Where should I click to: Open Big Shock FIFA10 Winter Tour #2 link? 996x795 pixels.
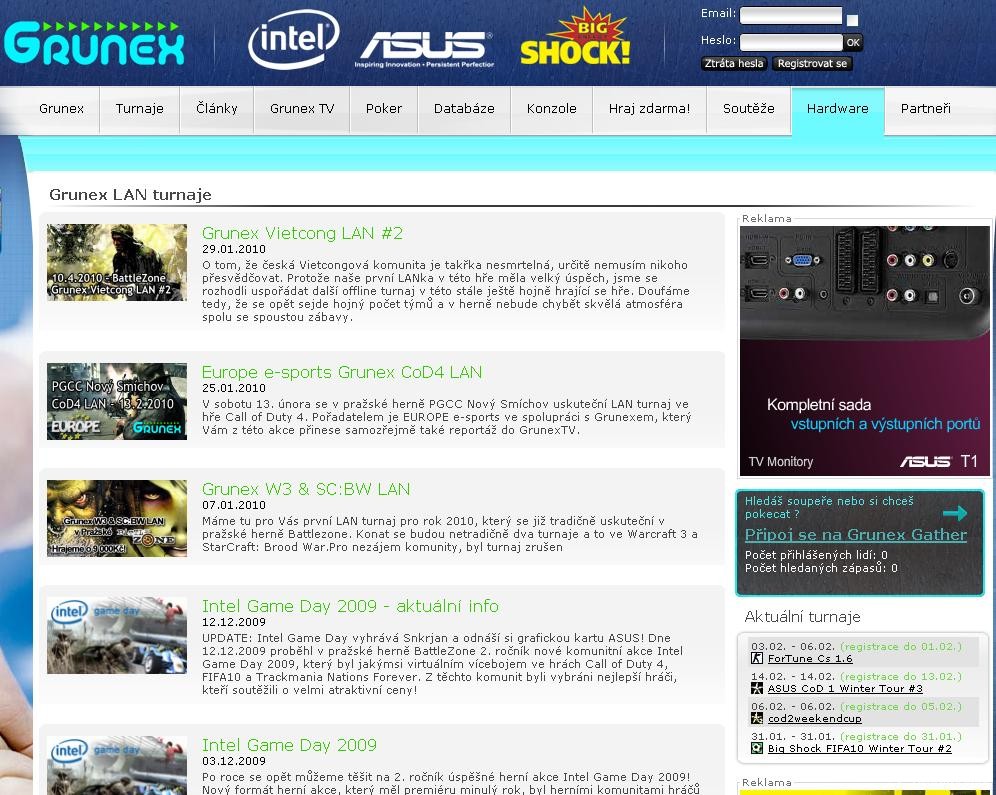click(x=859, y=748)
